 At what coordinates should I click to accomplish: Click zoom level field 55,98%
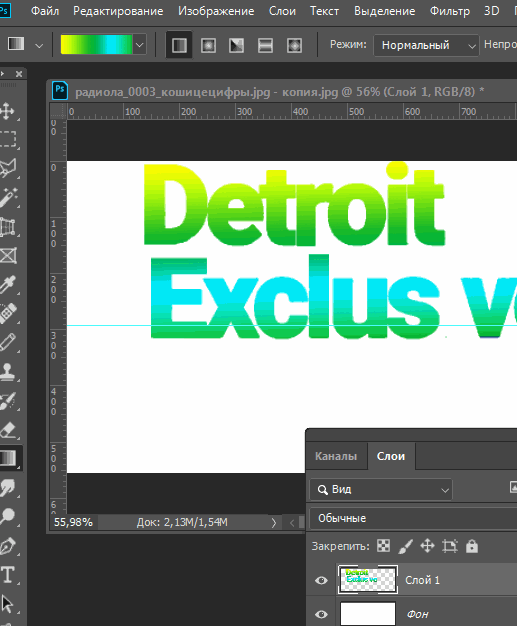73,522
